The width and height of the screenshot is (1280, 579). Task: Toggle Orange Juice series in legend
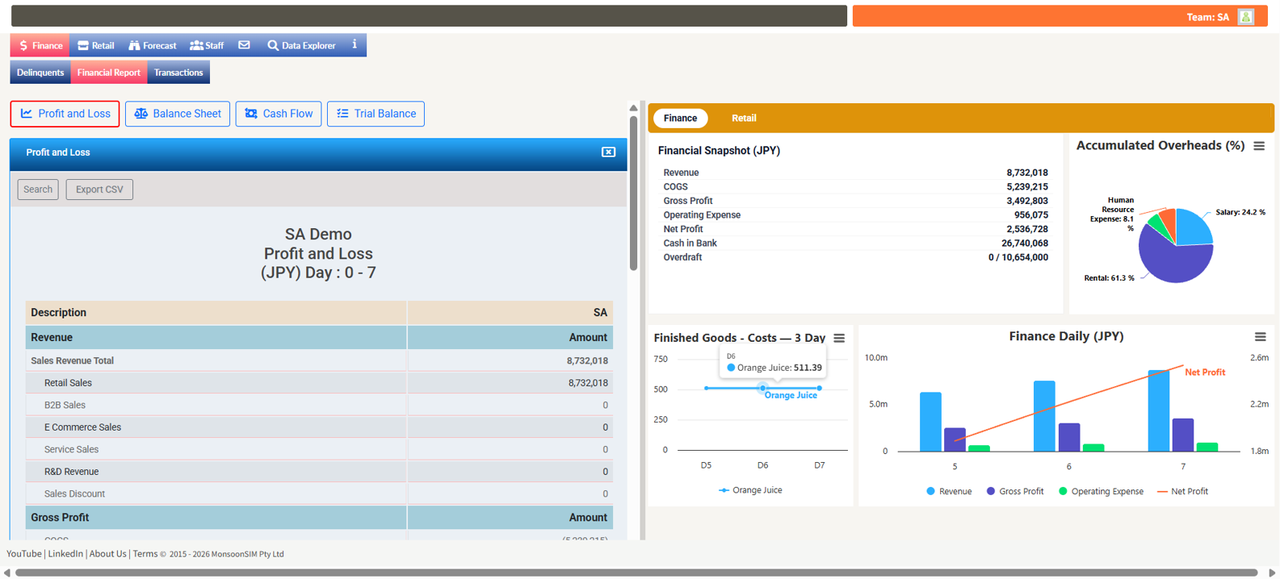[x=750, y=490]
